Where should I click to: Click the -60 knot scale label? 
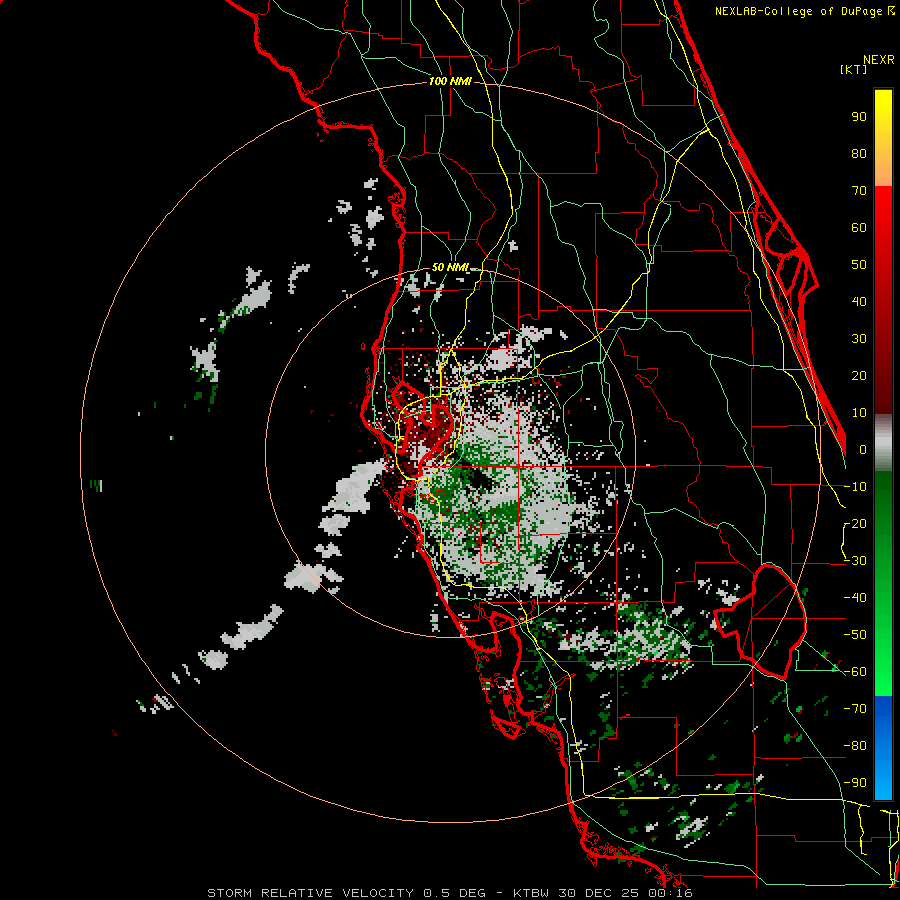tap(855, 672)
